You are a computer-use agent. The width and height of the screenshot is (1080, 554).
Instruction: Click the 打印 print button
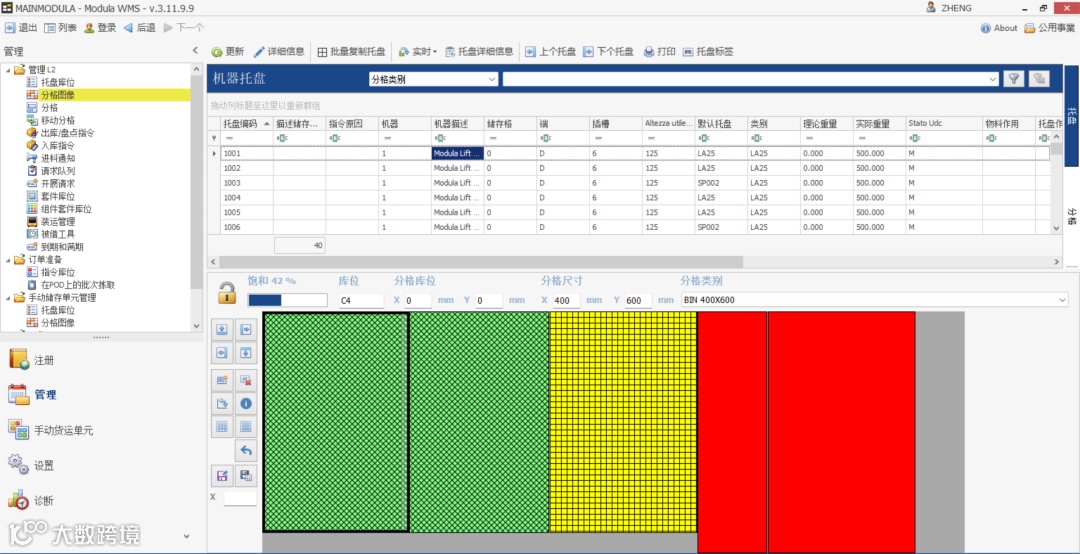pyautogui.click(x=660, y=52)
